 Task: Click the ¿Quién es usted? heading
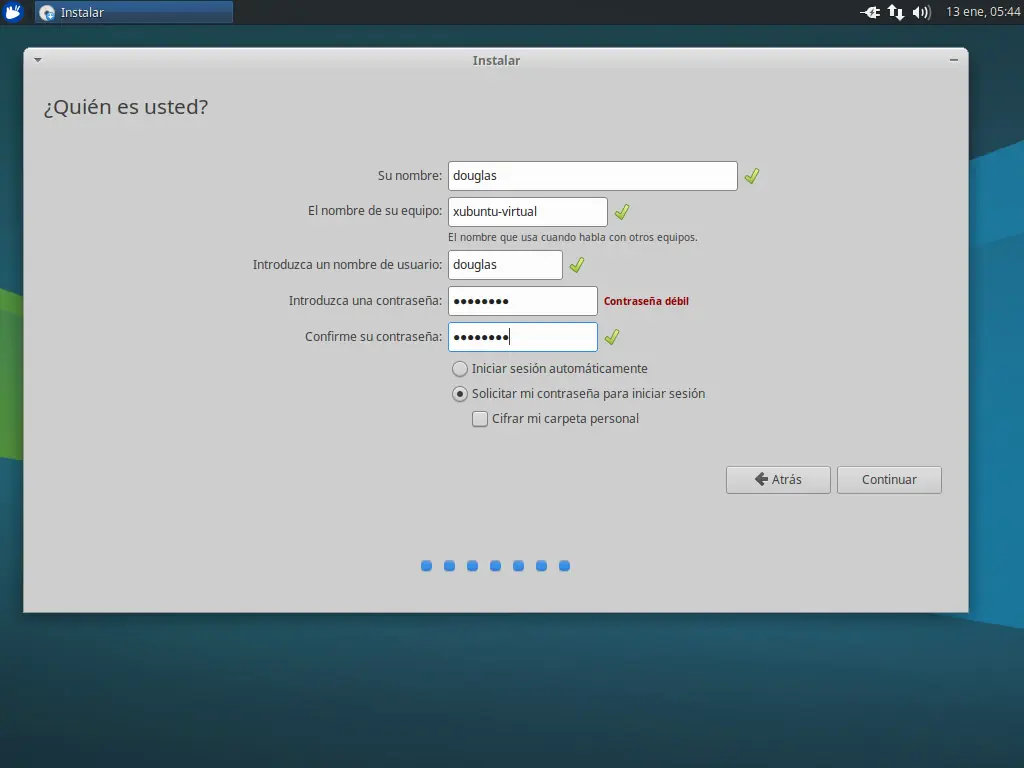pyautogui.click(x=125, y=106)
